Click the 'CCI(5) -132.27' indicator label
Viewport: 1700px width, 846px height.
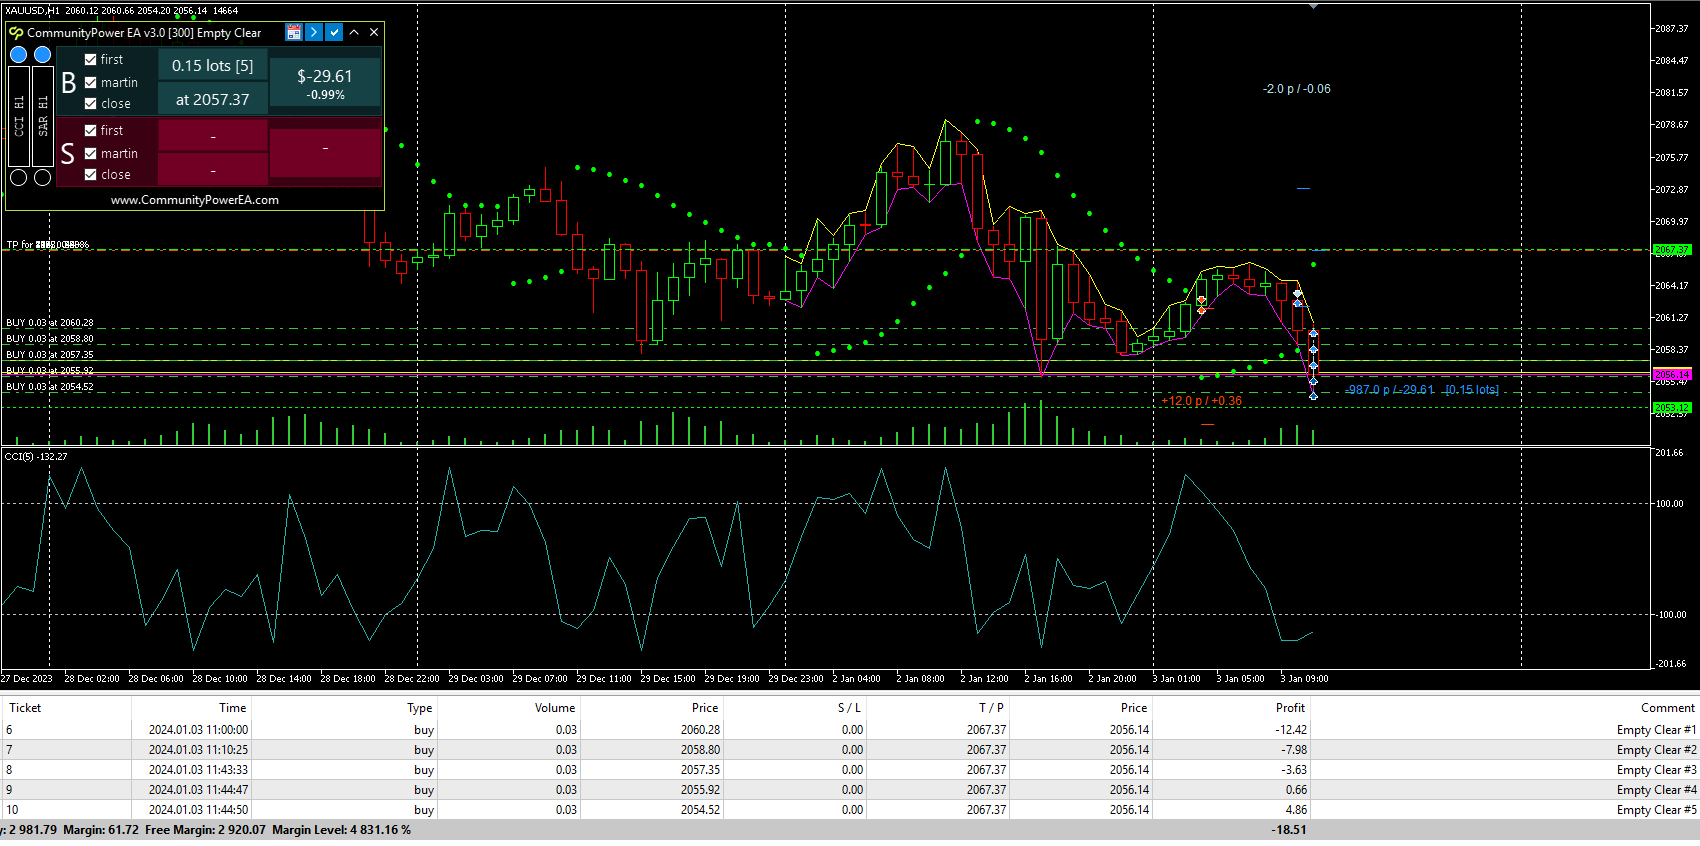pyautogui.click(x=36, y=457)
